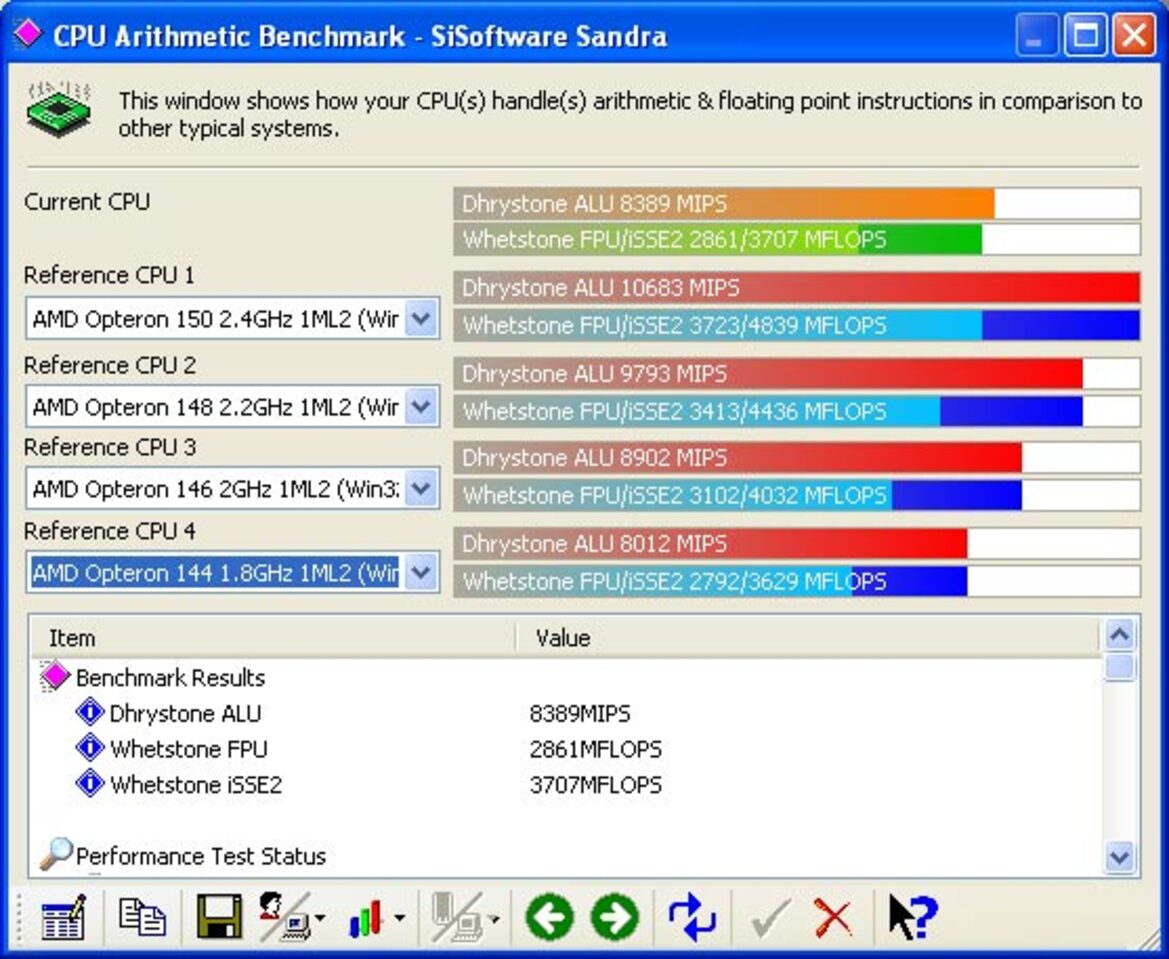This screenshot has width=1169, height=959.
Task: Click the grey checkmark OK icon
Action: tap(770, 918)
